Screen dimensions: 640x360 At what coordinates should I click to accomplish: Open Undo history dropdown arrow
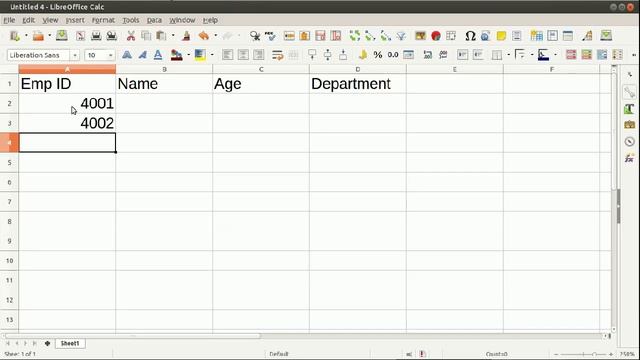tap(216, 36)
